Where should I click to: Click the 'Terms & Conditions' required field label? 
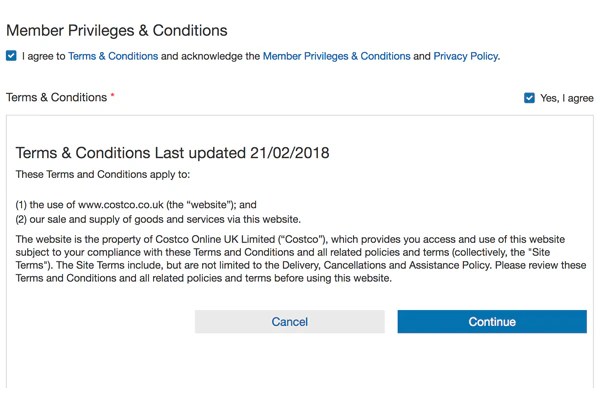(56, 97)
